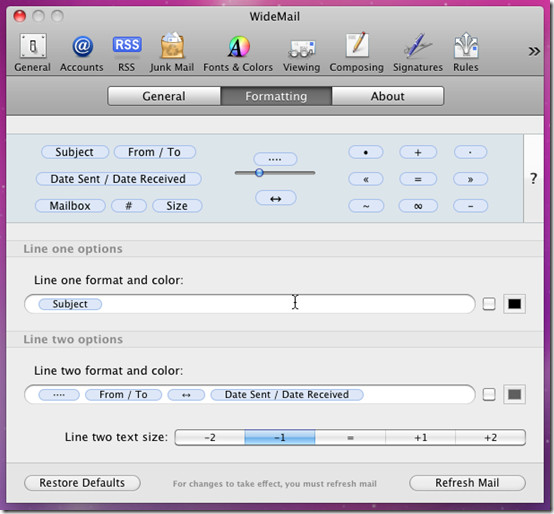Set line two text size to equal
Screen dimensions: 554x514
point(350,438)
